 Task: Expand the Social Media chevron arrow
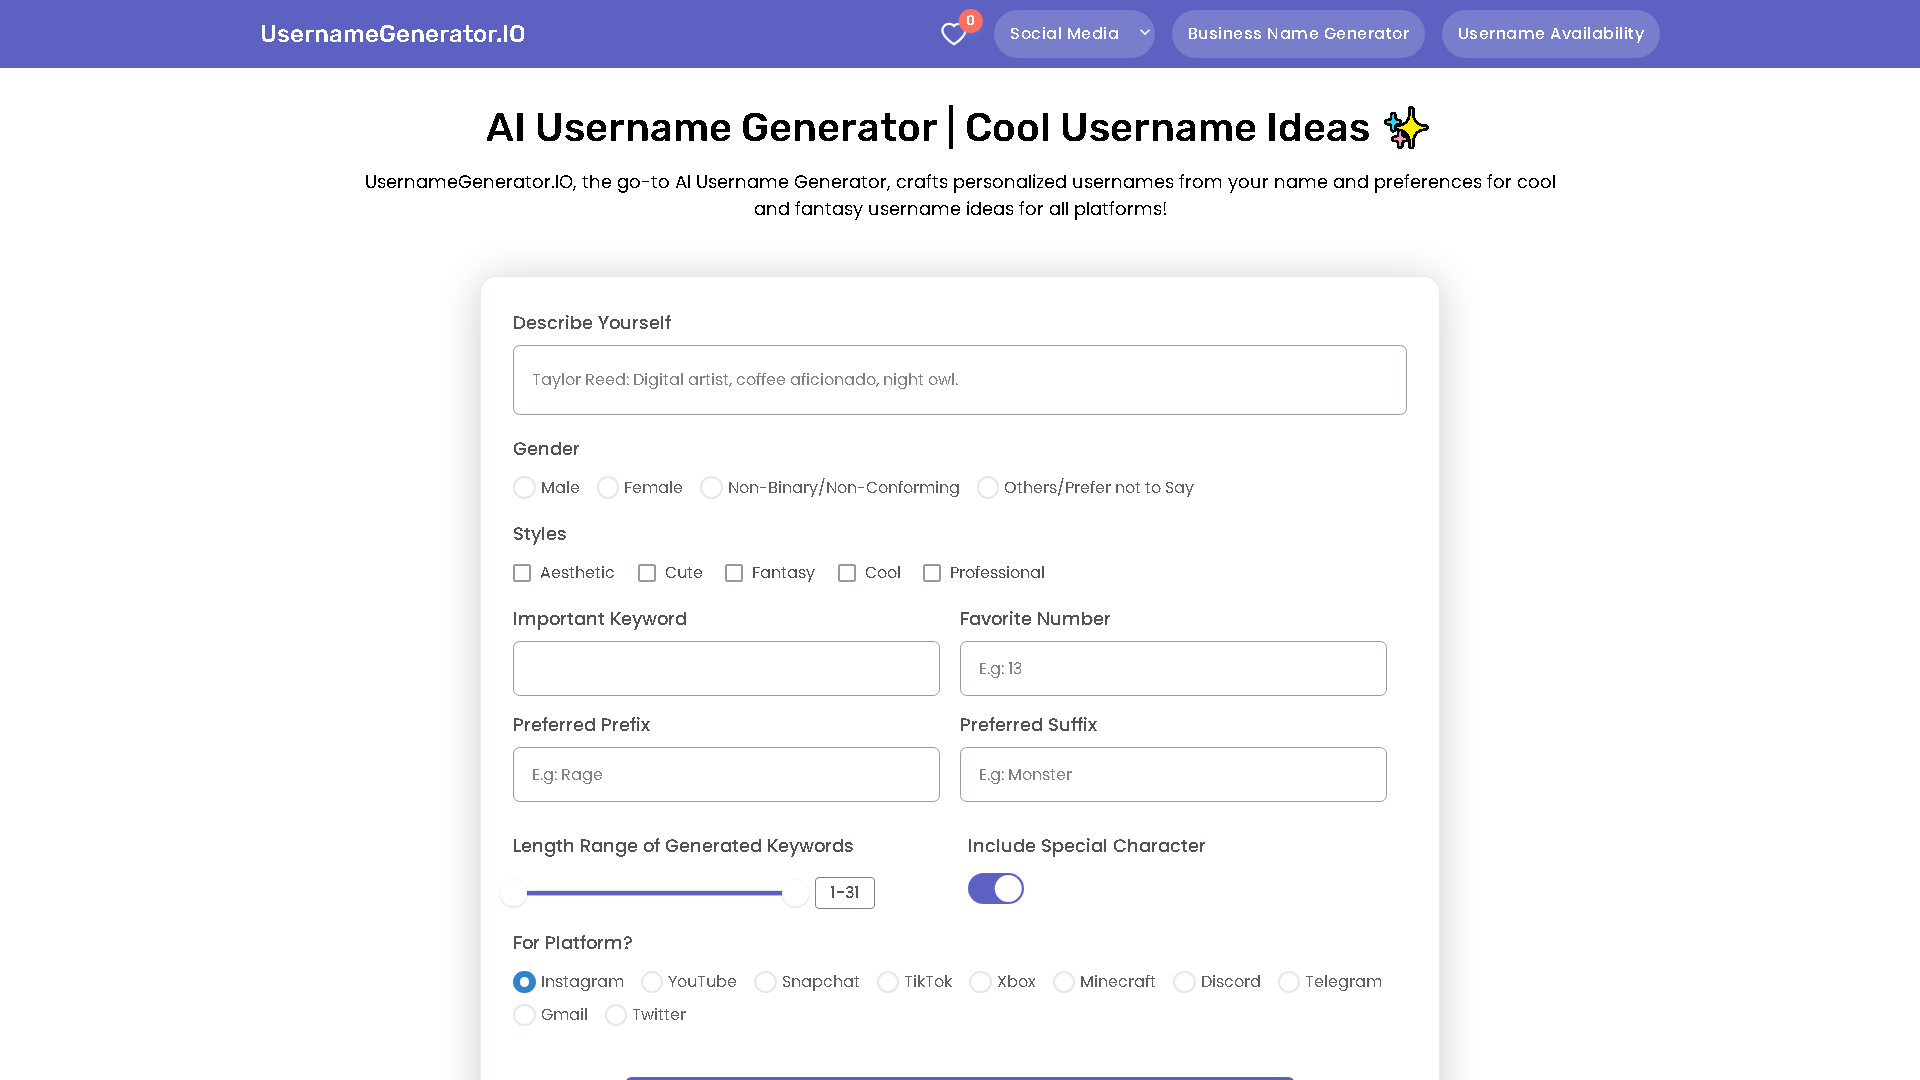point(1143,33)
